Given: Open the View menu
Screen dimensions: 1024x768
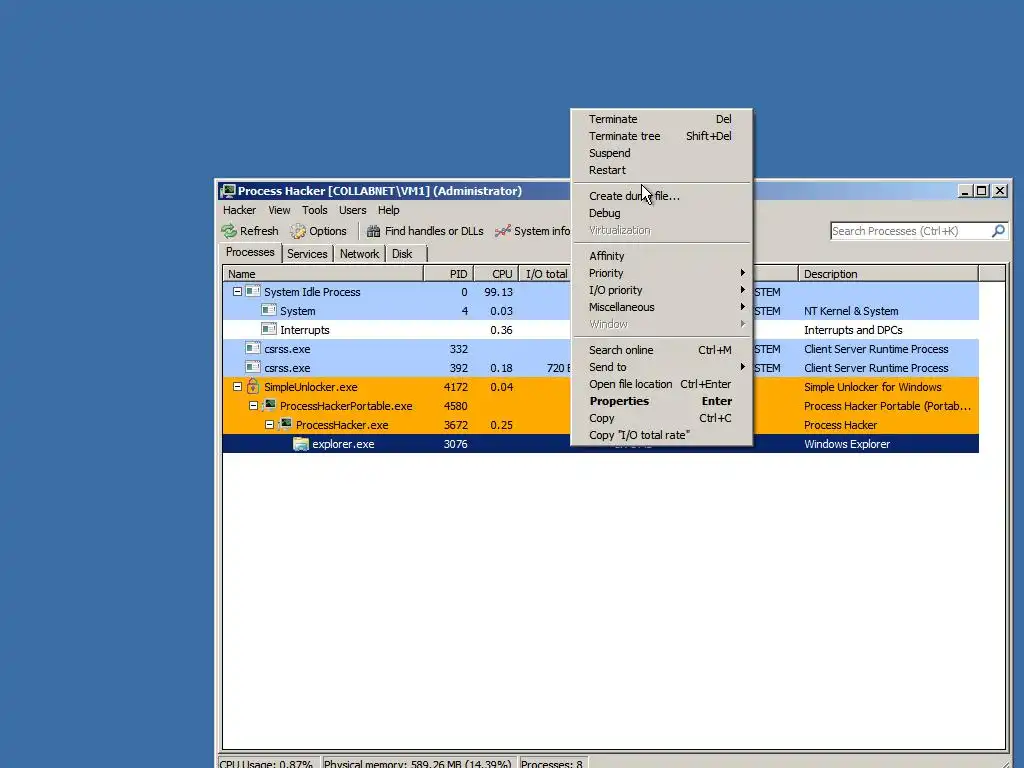Looking at the screenshot, I should pos(279,210).
